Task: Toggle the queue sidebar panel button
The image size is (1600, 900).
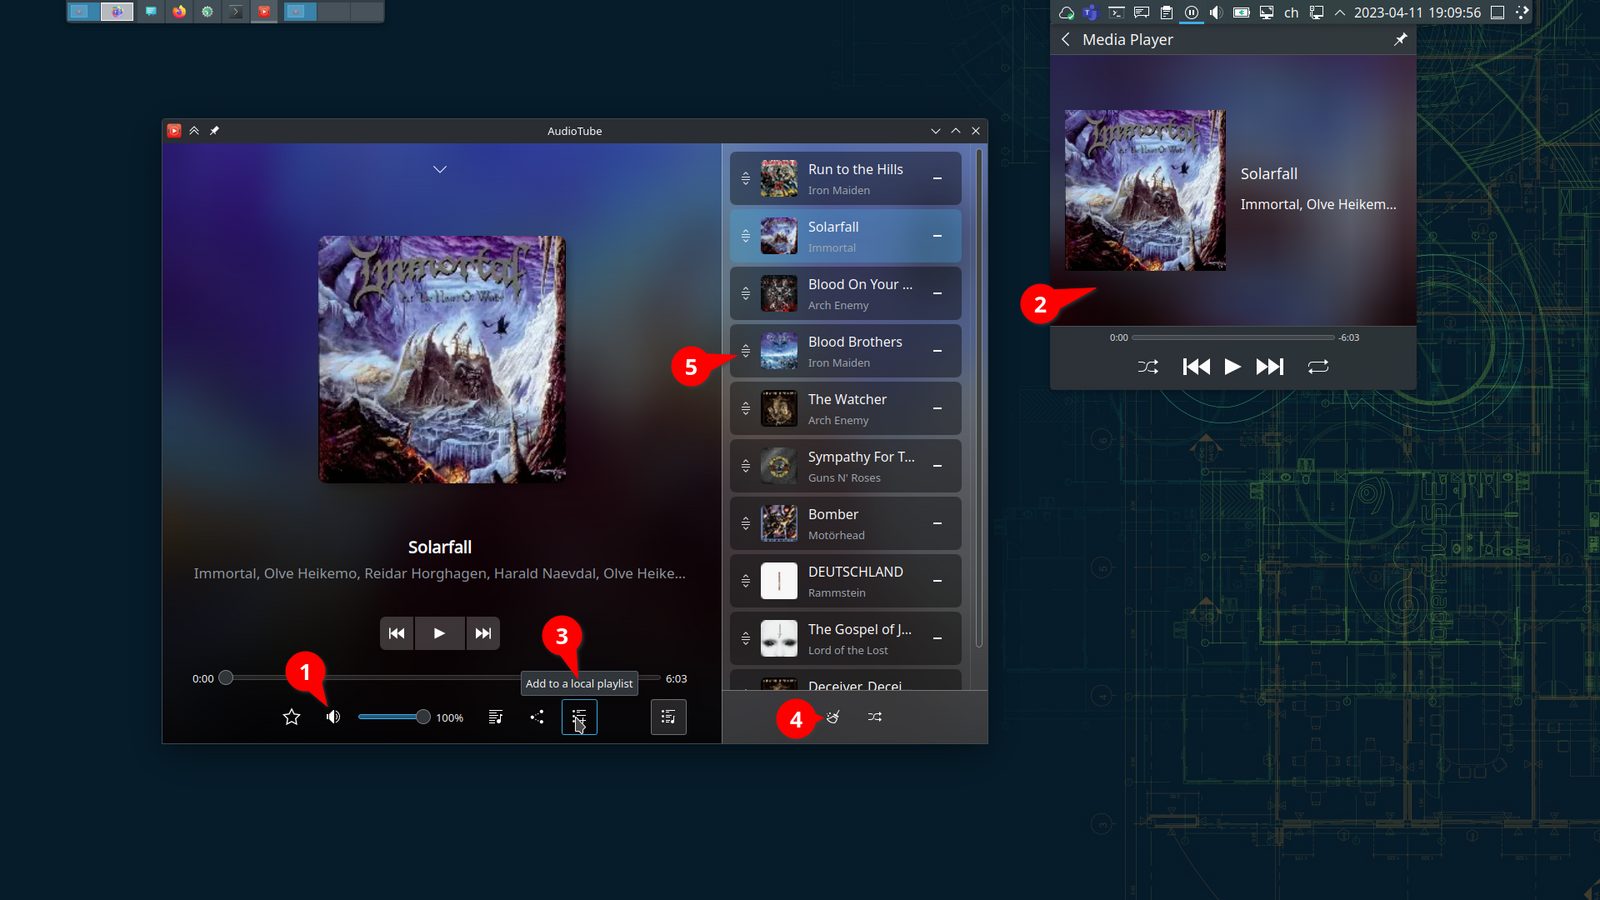Action: point(668,717)
